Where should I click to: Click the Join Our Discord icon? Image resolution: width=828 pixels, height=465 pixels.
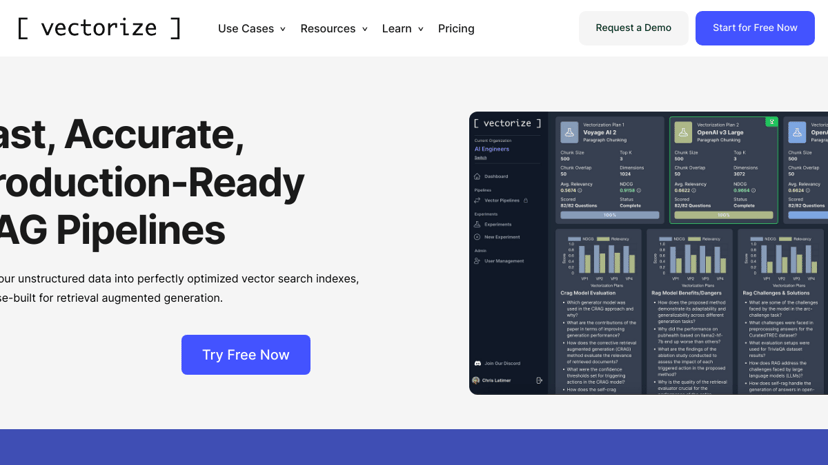477,363
